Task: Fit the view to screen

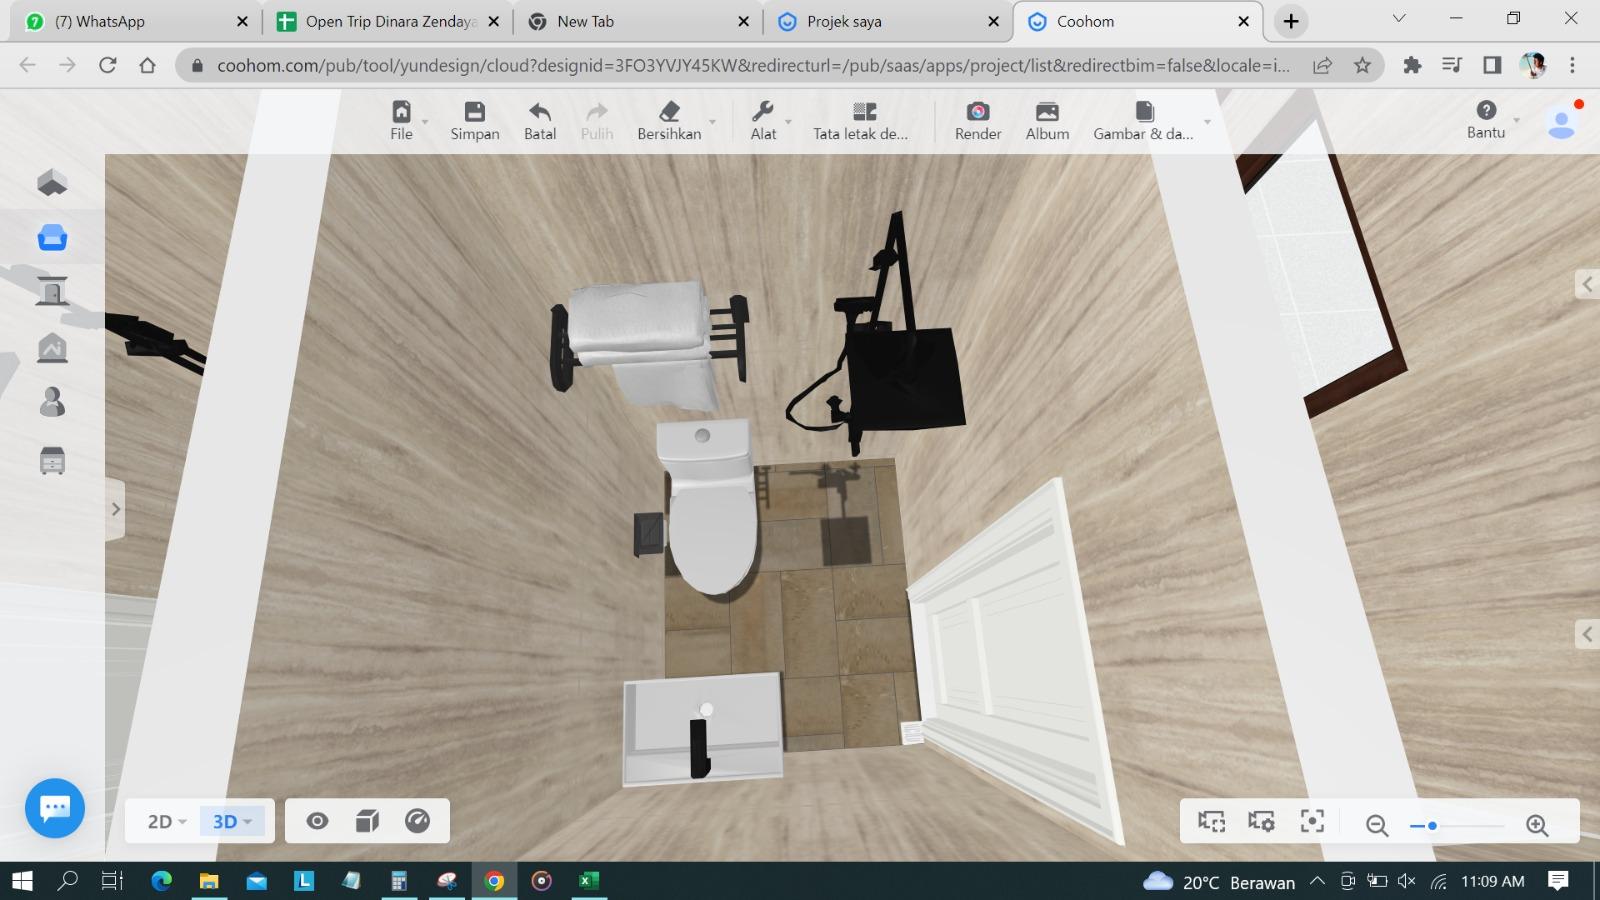Action: [1312, 822]
